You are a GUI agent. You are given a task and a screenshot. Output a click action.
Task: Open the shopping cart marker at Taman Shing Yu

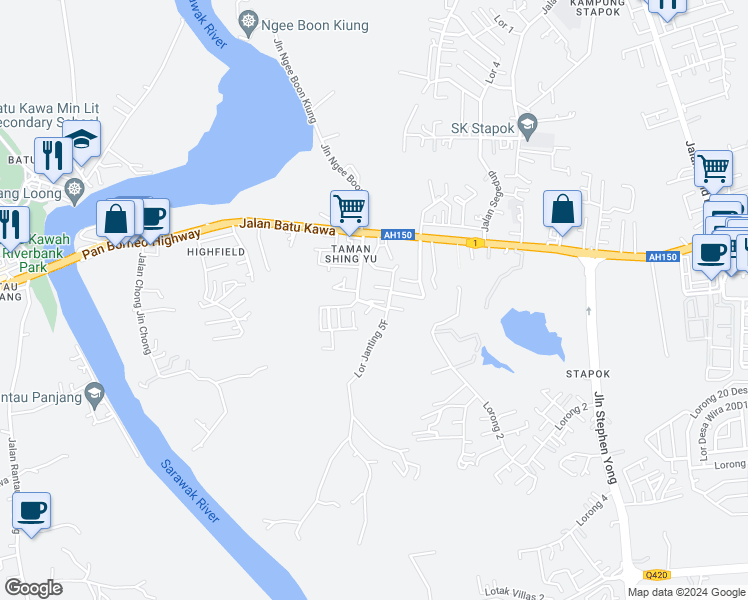click(x=350, y=210)
